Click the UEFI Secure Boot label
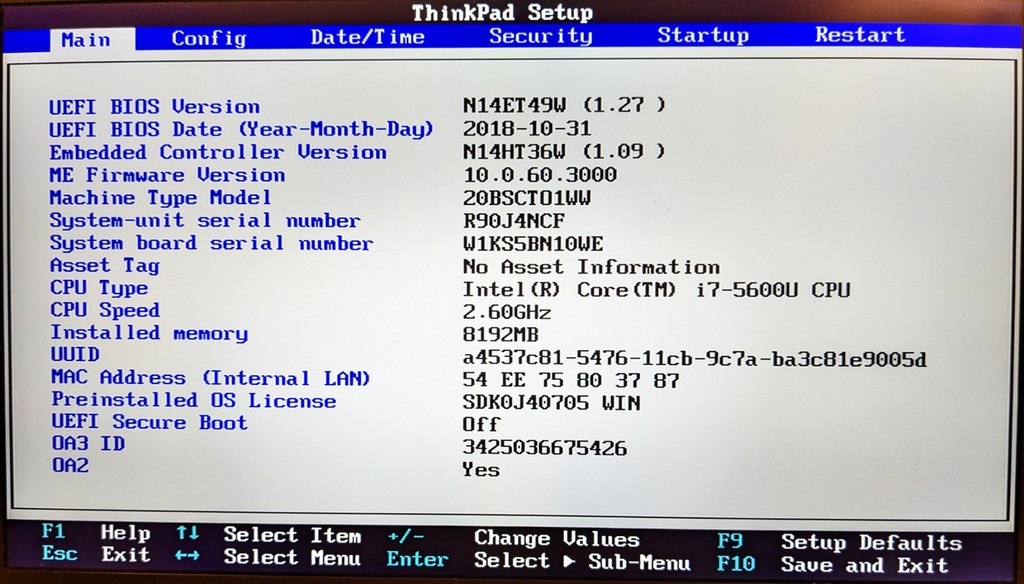Viewport: 1024px width, 584px height. pyautogui.click(x=150, y=422)
